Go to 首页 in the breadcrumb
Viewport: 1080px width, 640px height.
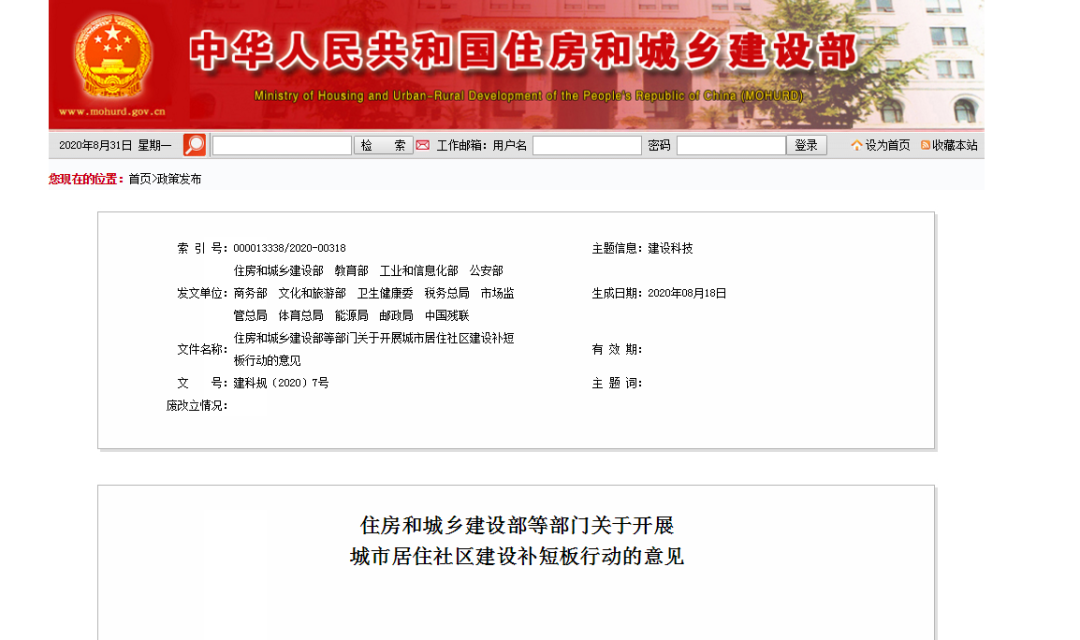click(x=139, y=179)
